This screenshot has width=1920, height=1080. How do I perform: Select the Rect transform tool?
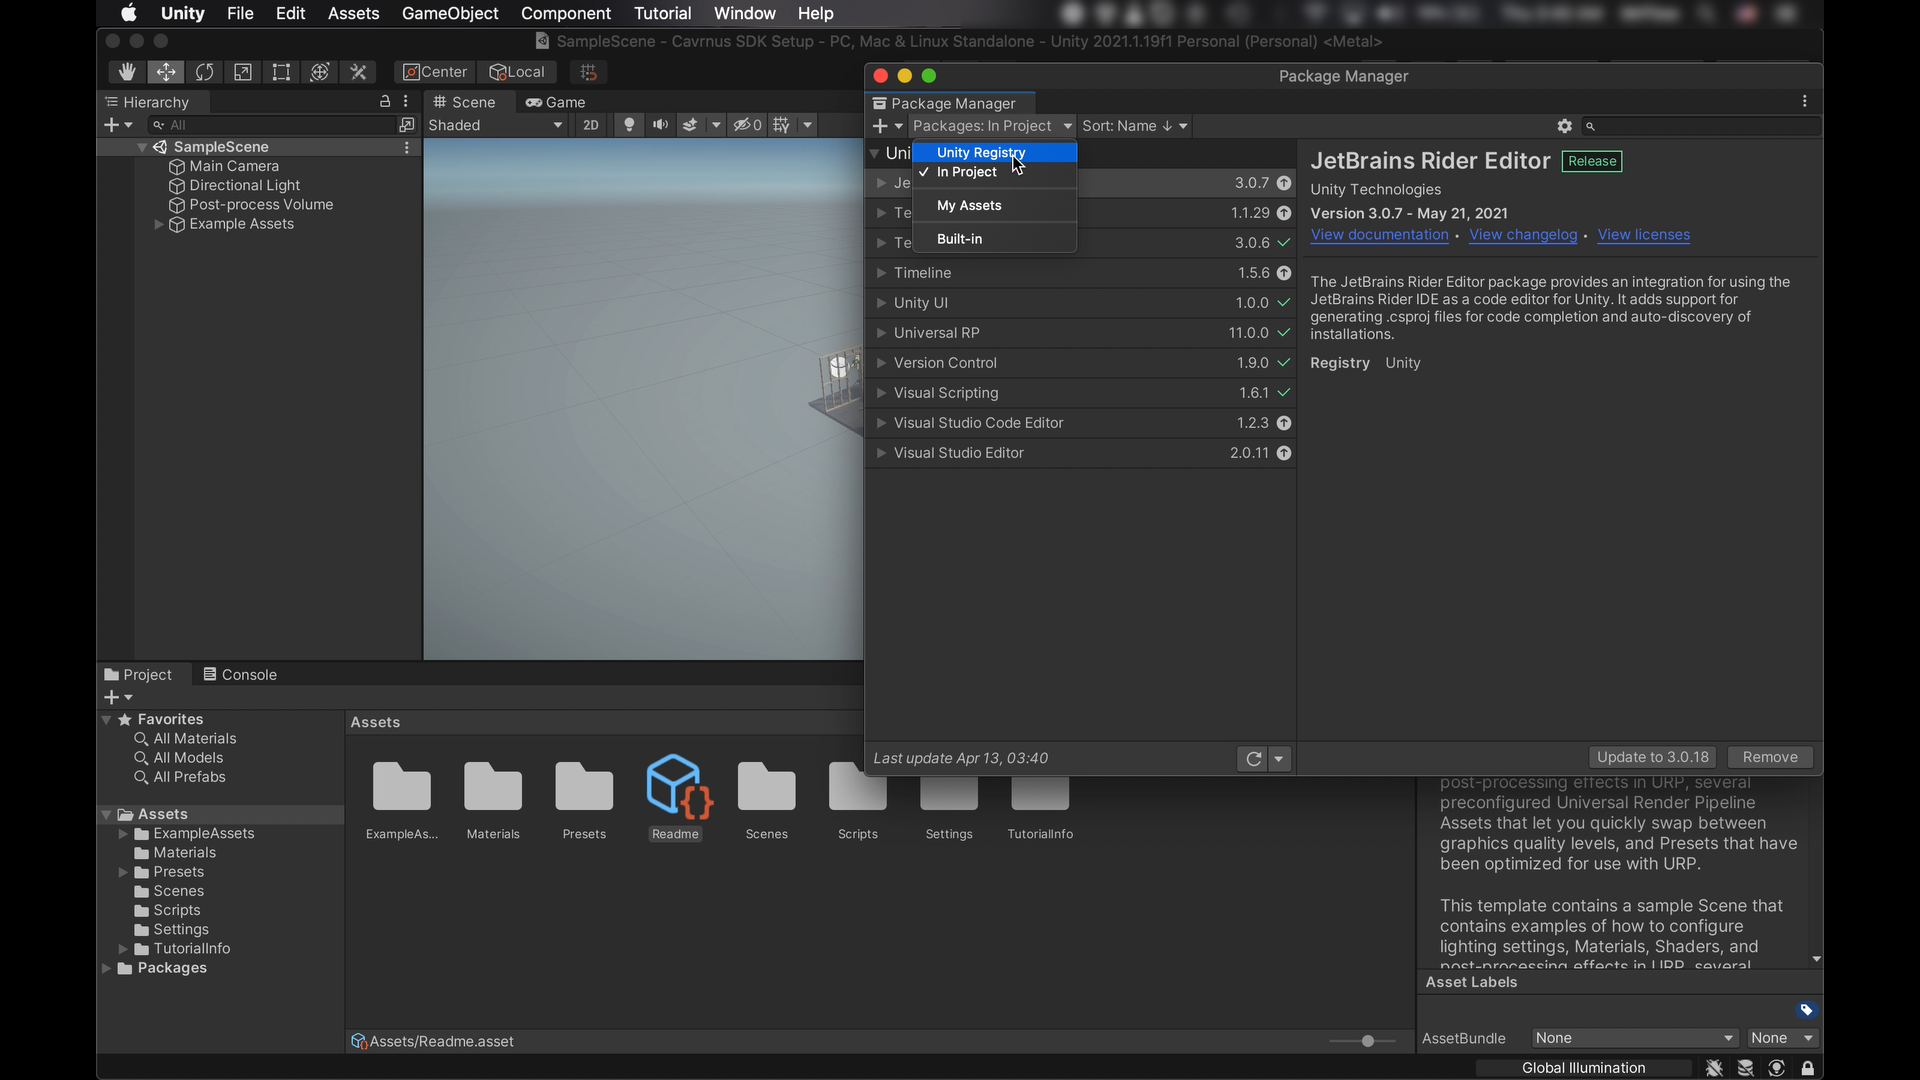coord(281,72)
